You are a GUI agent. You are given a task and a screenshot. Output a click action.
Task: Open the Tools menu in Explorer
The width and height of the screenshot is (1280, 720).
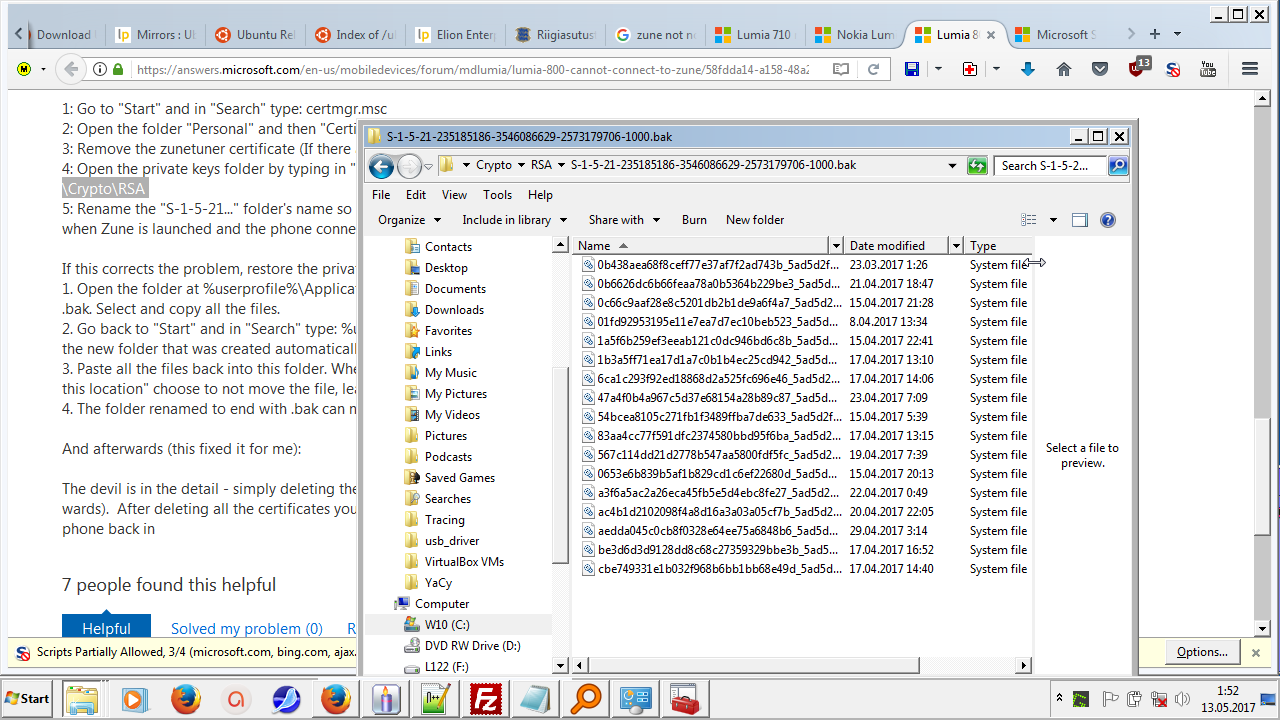(x=497, y=195)
